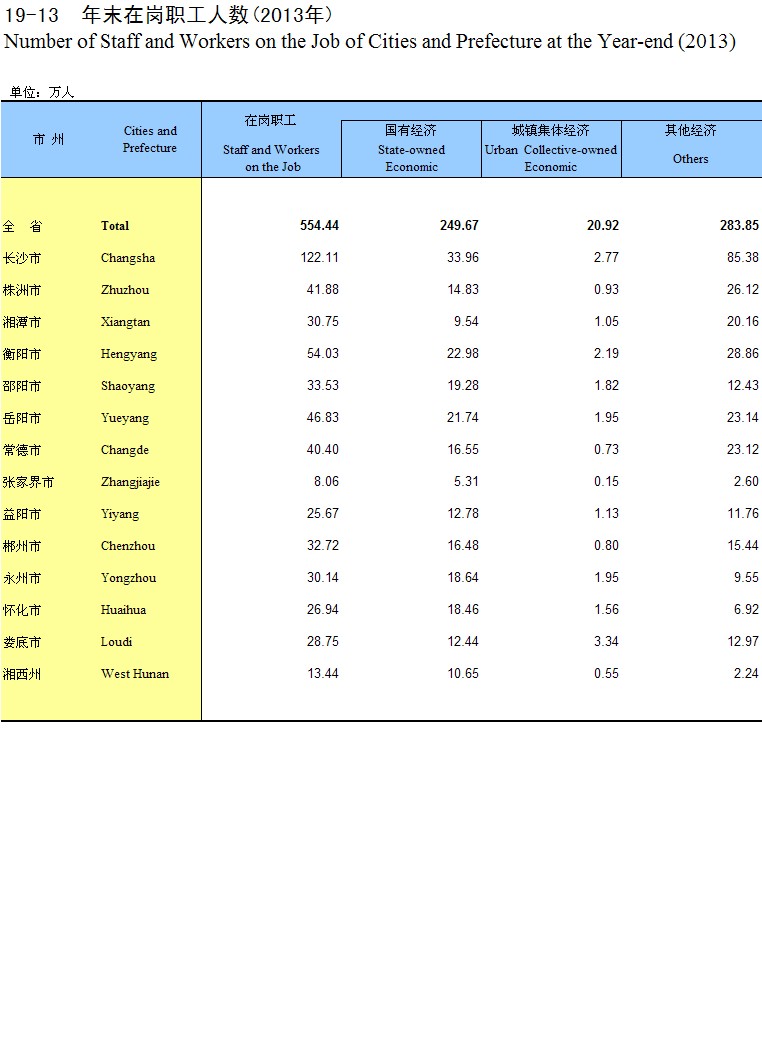Screen dimensions: 762x1042
Task: Click the Chinese label '长沙市'
Action: pos(21,258)
